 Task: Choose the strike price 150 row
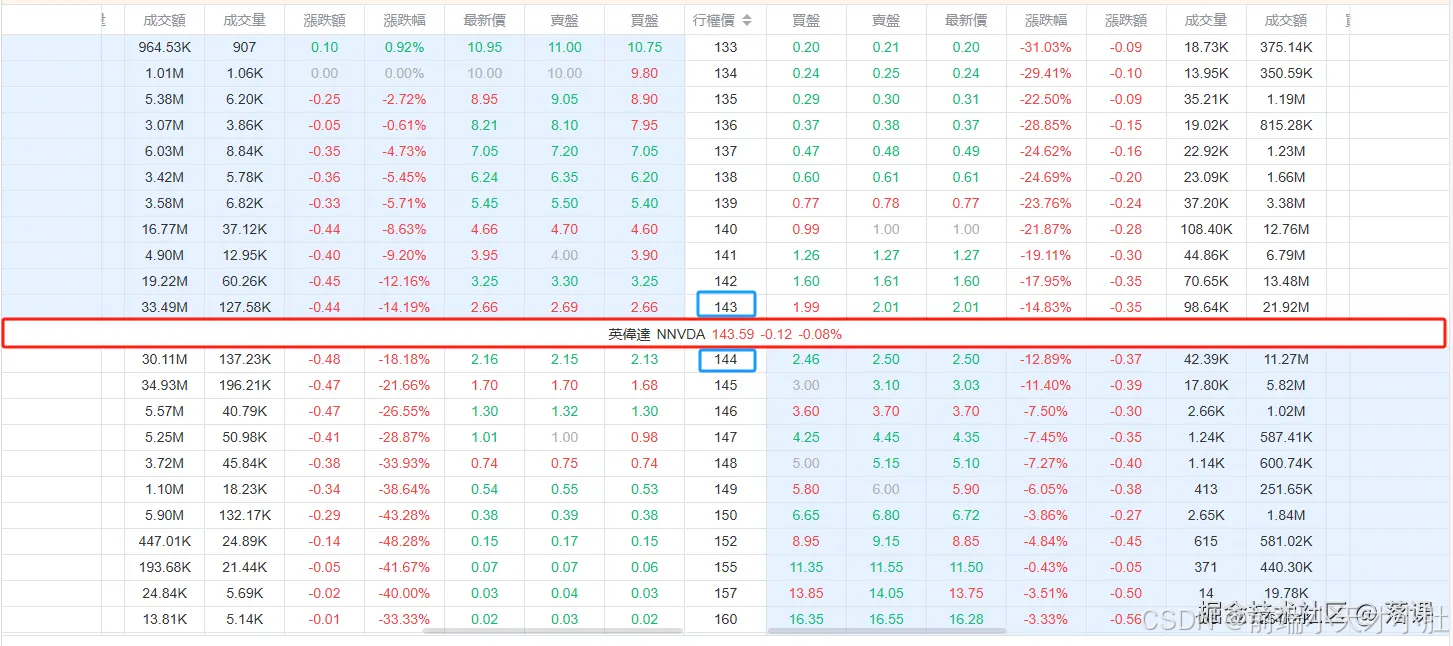726,515
